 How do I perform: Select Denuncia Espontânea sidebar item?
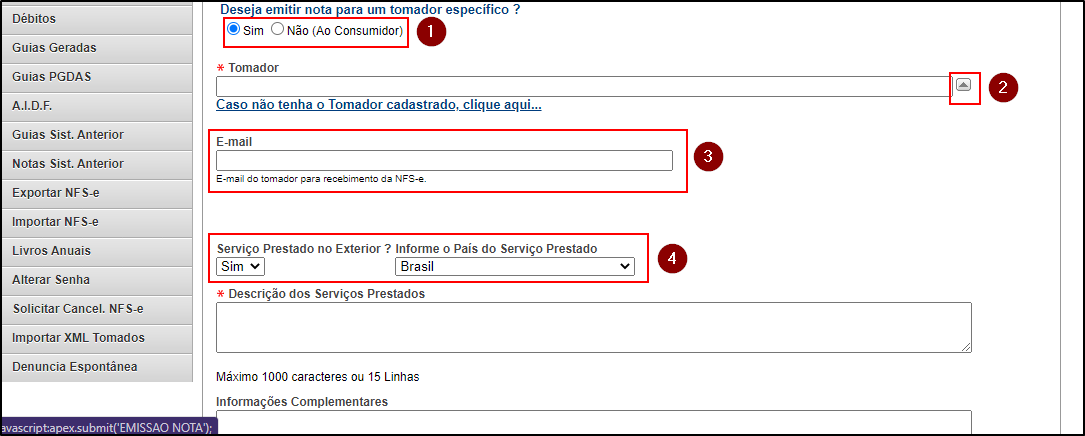pos(96,367)
